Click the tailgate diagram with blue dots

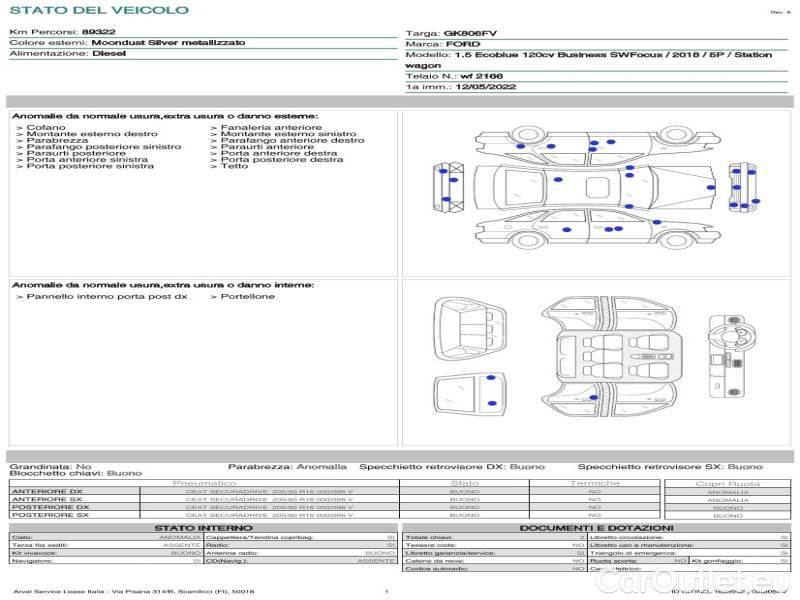click(468, 391)
